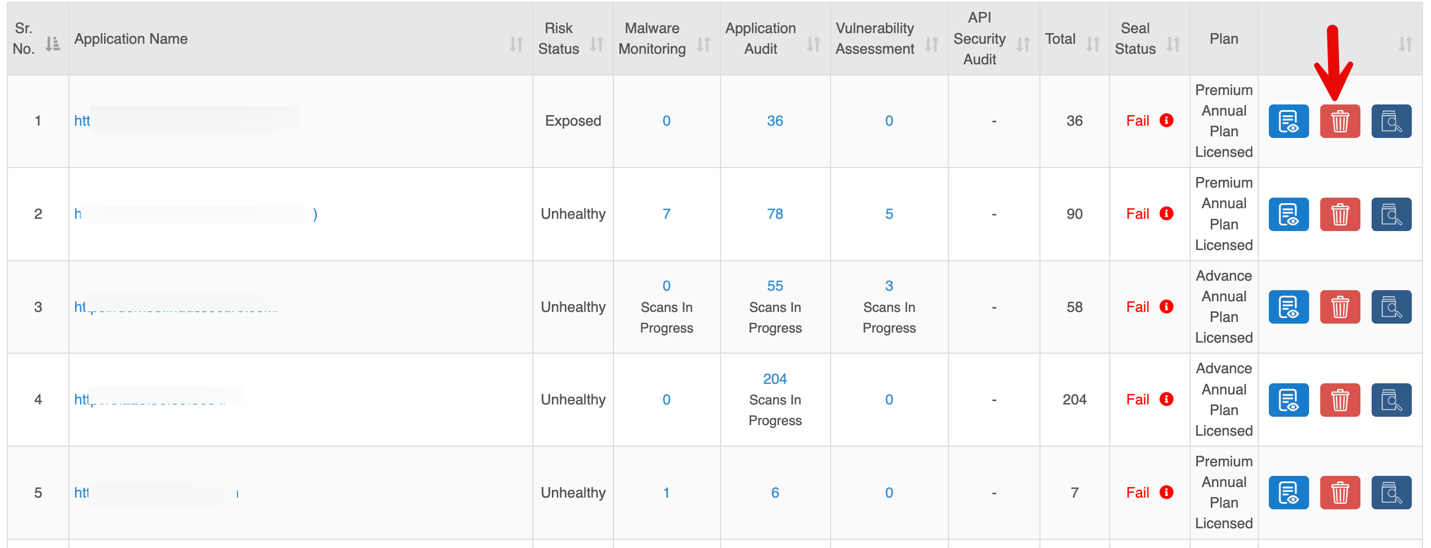The image size is (1431, 548).
Task: Click Vulnerability Assessment count 3 in row 3
Action: tap(889, 286)
